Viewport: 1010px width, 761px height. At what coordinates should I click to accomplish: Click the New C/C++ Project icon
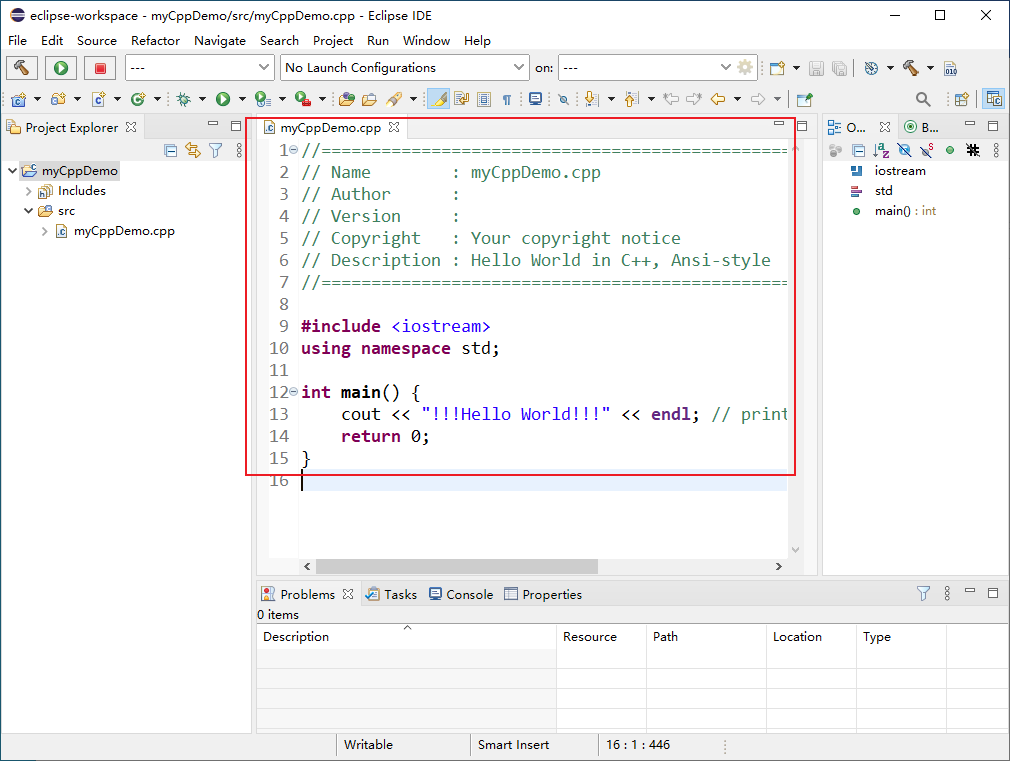tap(19, 99)
